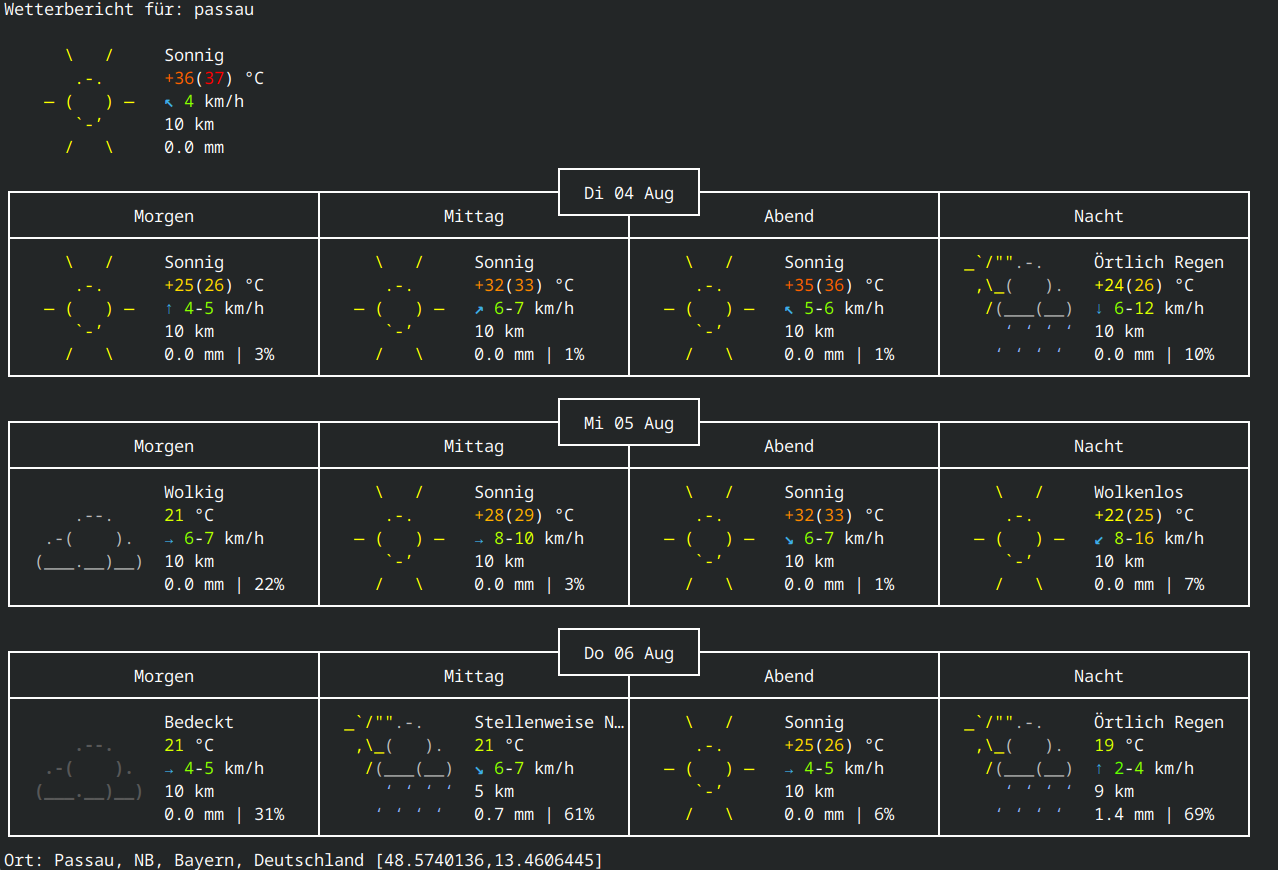
Task: Click the wind arrow beside Di Nacht 6-12 km/h
Action: point(1099,309)
